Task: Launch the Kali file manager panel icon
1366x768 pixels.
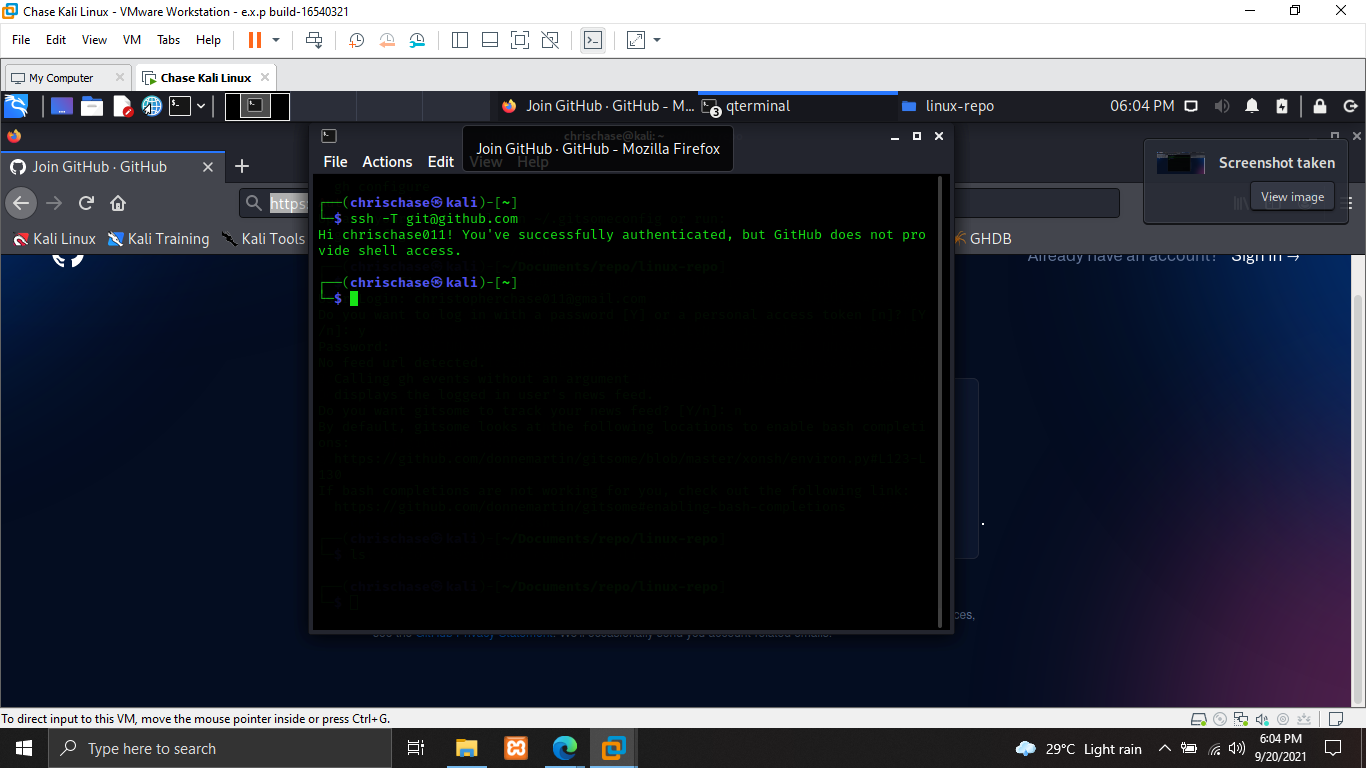Action: (92, 106)
